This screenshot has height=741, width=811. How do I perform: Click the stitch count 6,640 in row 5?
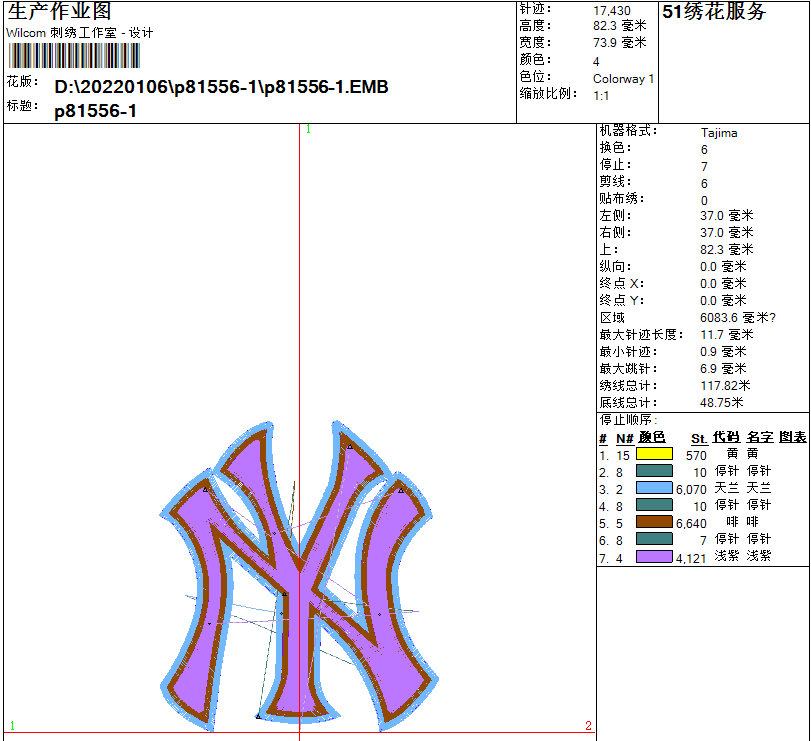click(691, 523)
